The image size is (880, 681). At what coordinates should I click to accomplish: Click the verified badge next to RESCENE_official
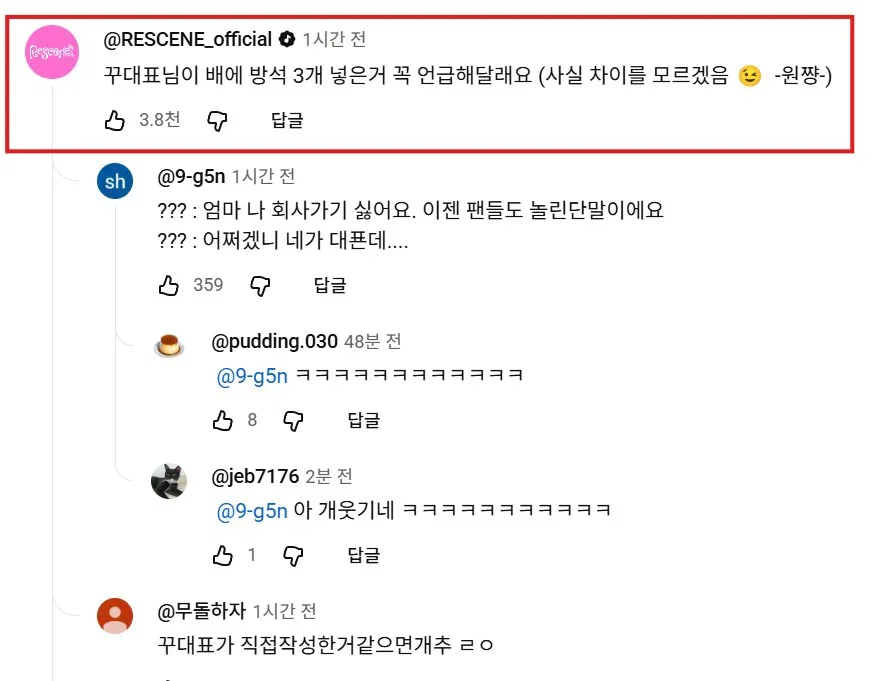[x=287, y=39]
